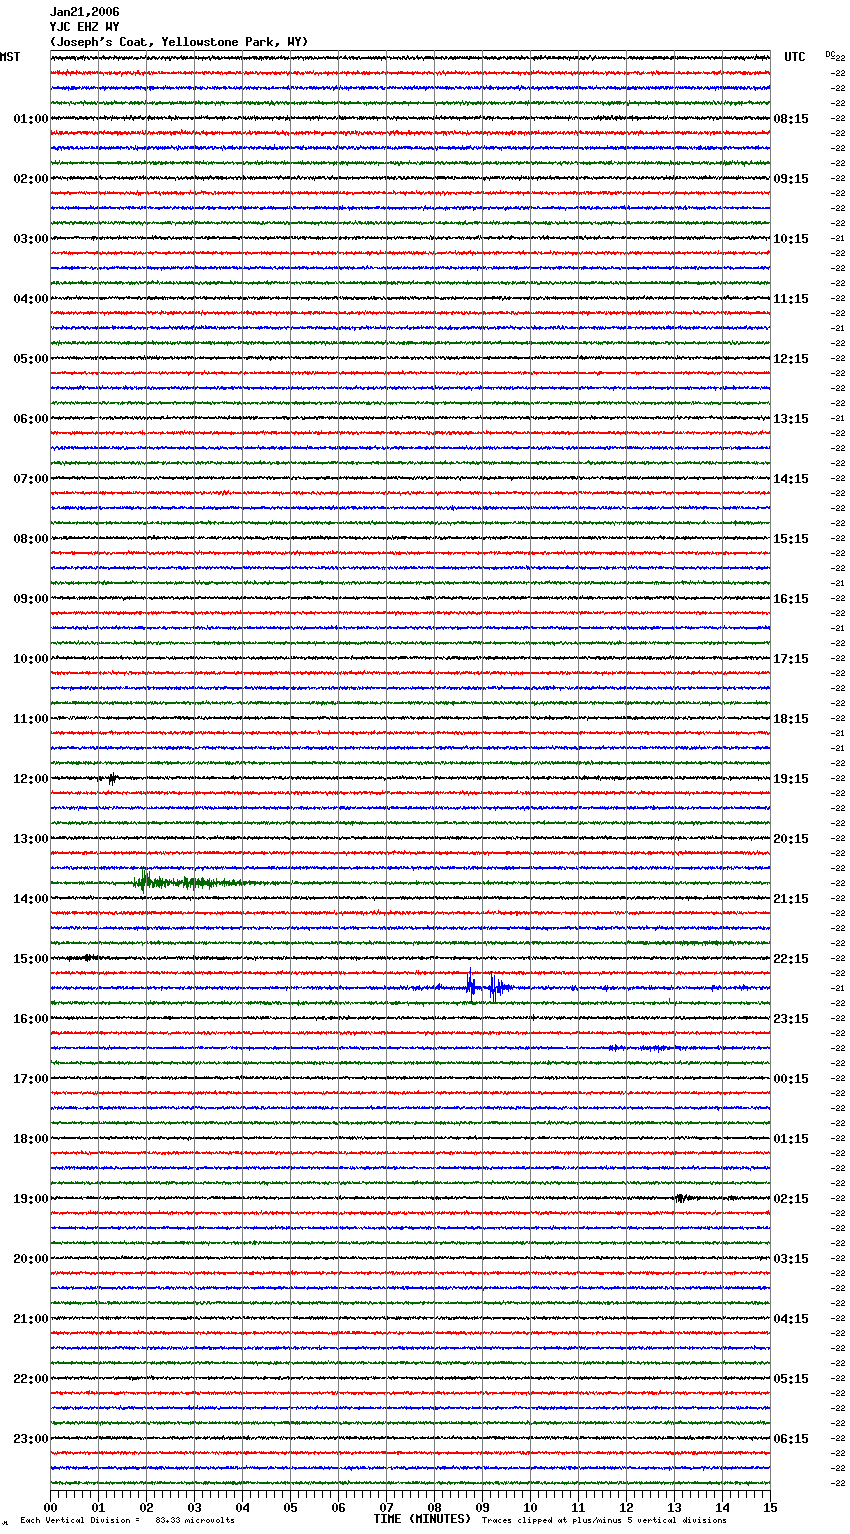
Task: Click the "00:15" UTC time label
Action: coord(791,1079)
